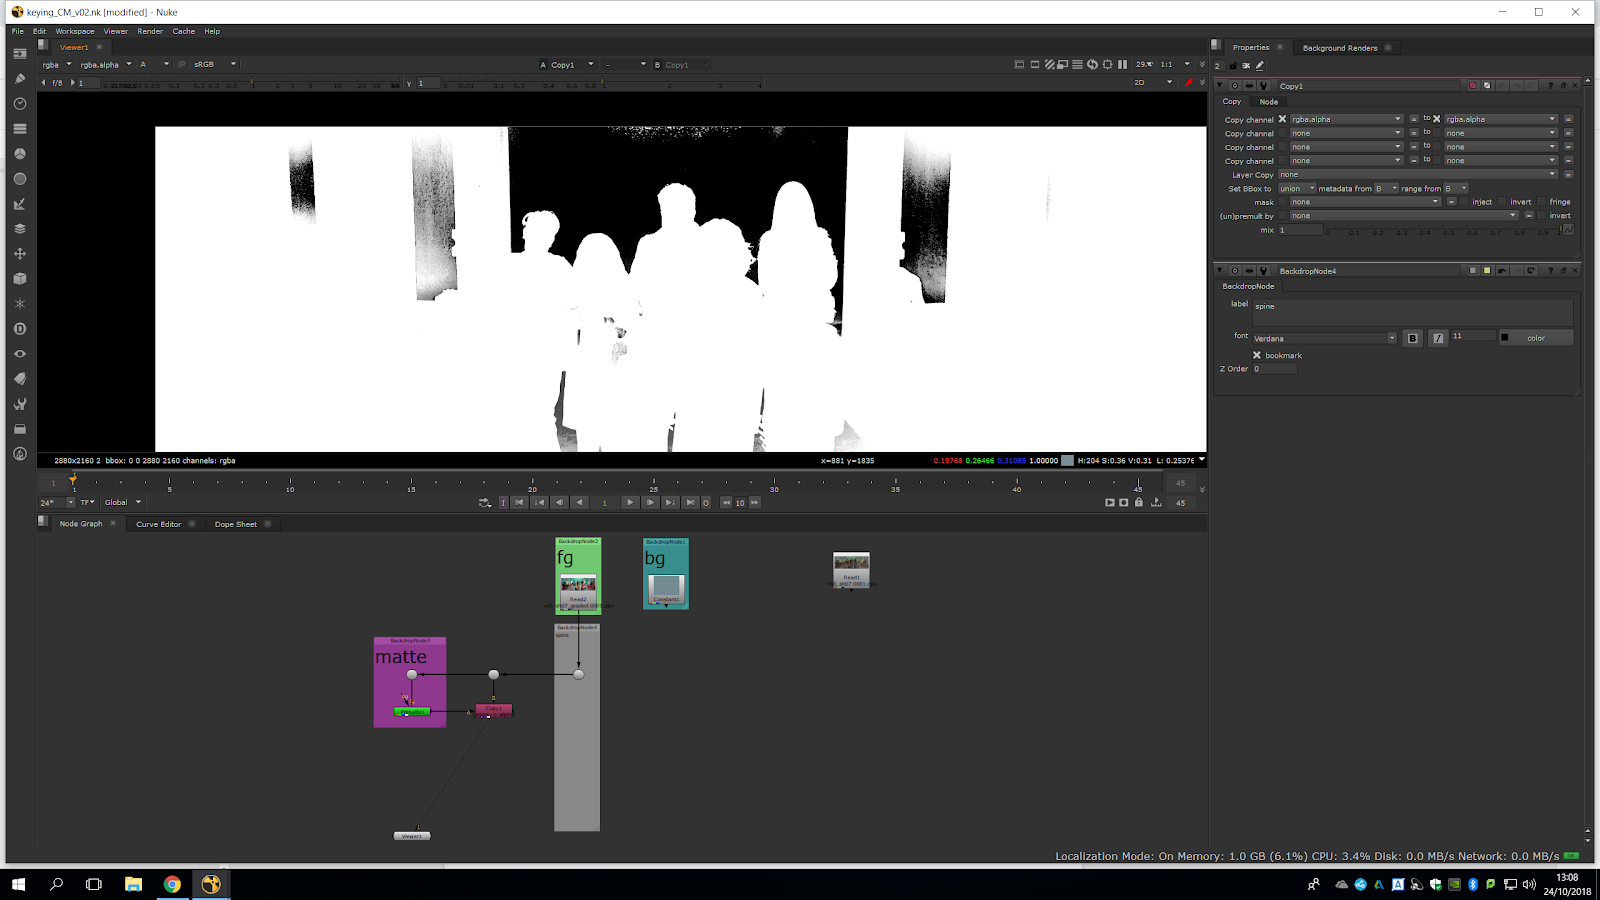
Task: Click the pencil icon in Properties toolbar
Action: coord(1260,66)
